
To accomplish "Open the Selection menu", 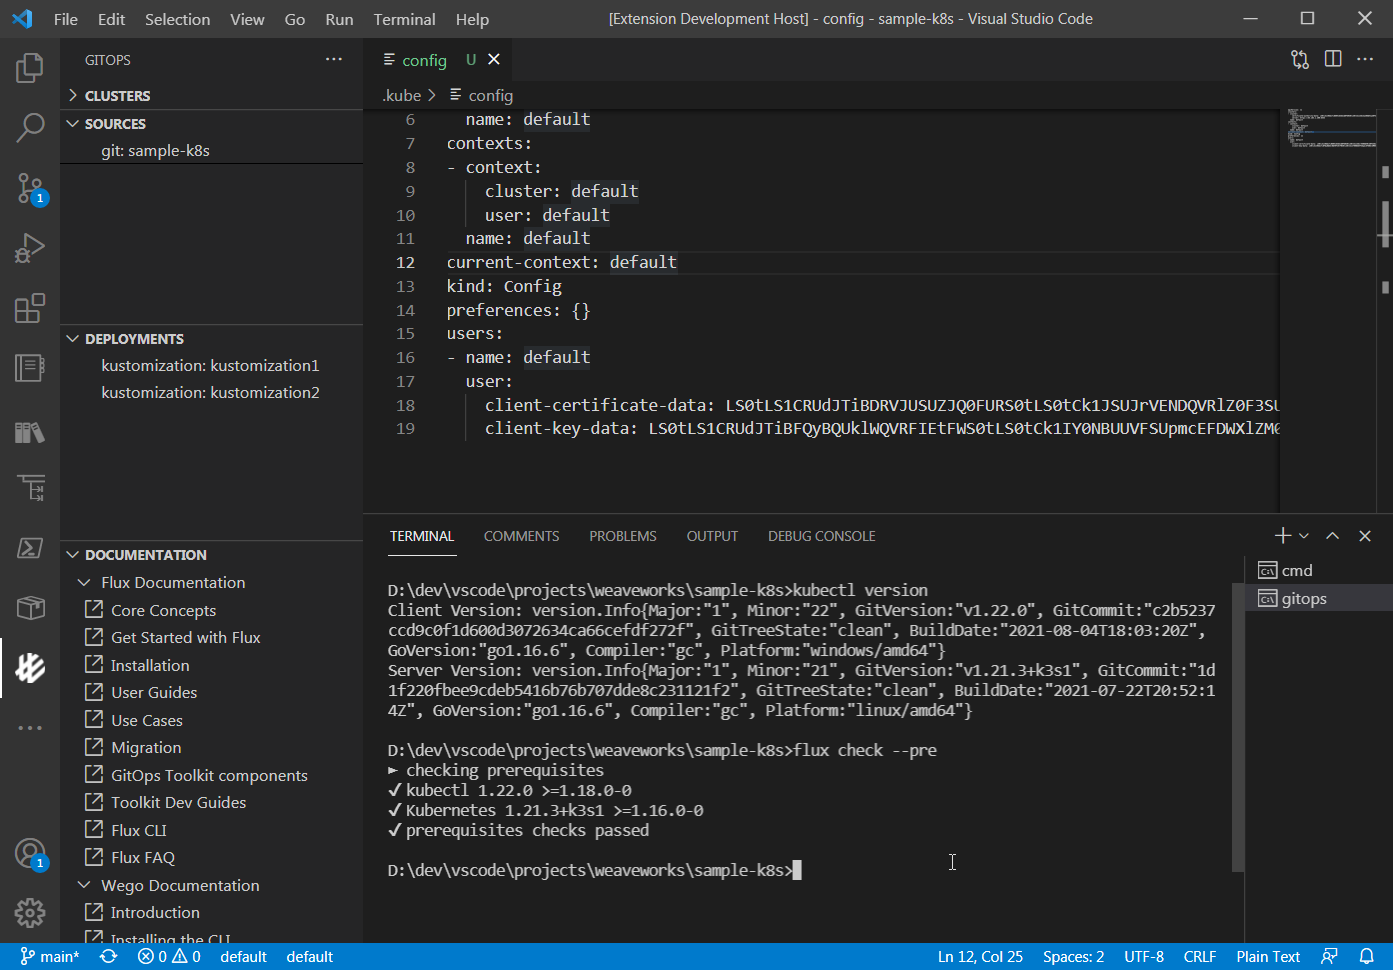I will point(177,19).
